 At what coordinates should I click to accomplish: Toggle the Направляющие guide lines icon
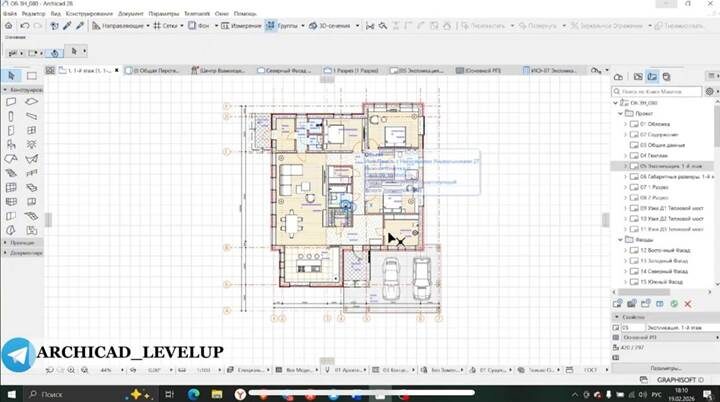96,26
